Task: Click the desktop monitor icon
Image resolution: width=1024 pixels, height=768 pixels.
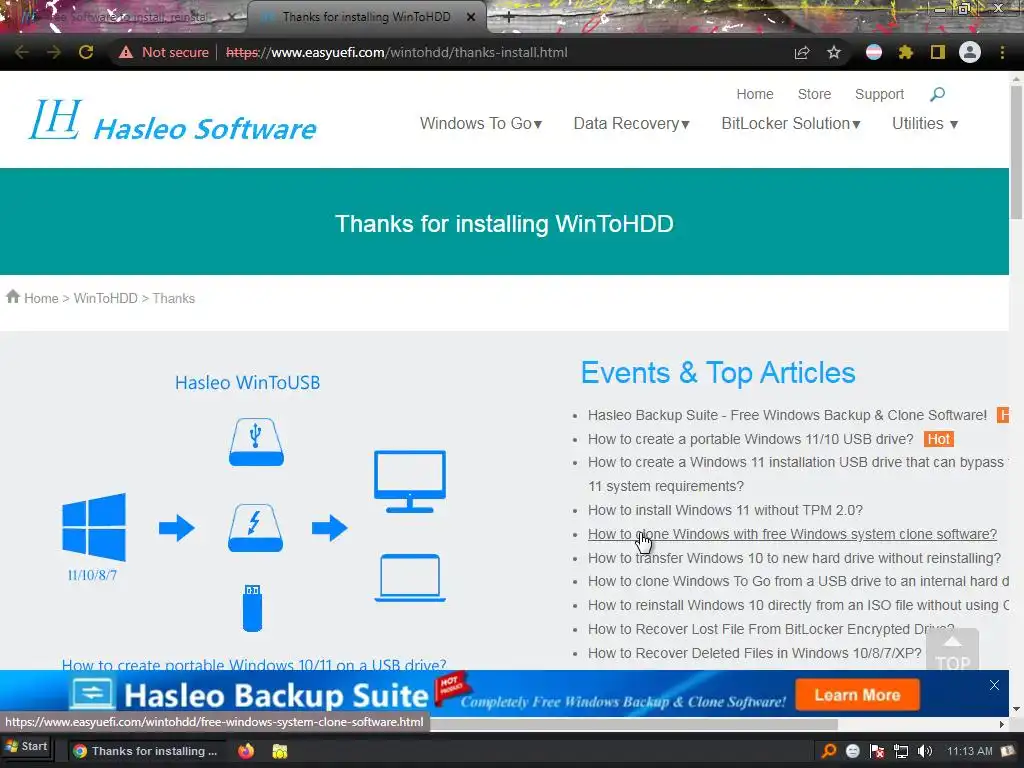Action: (x=409, y=481)
